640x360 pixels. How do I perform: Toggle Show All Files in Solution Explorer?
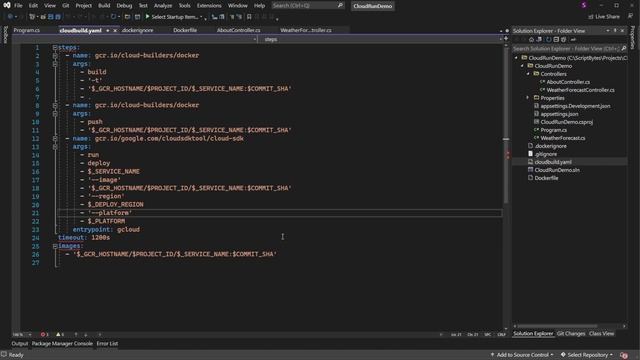(x=564, y=40)
